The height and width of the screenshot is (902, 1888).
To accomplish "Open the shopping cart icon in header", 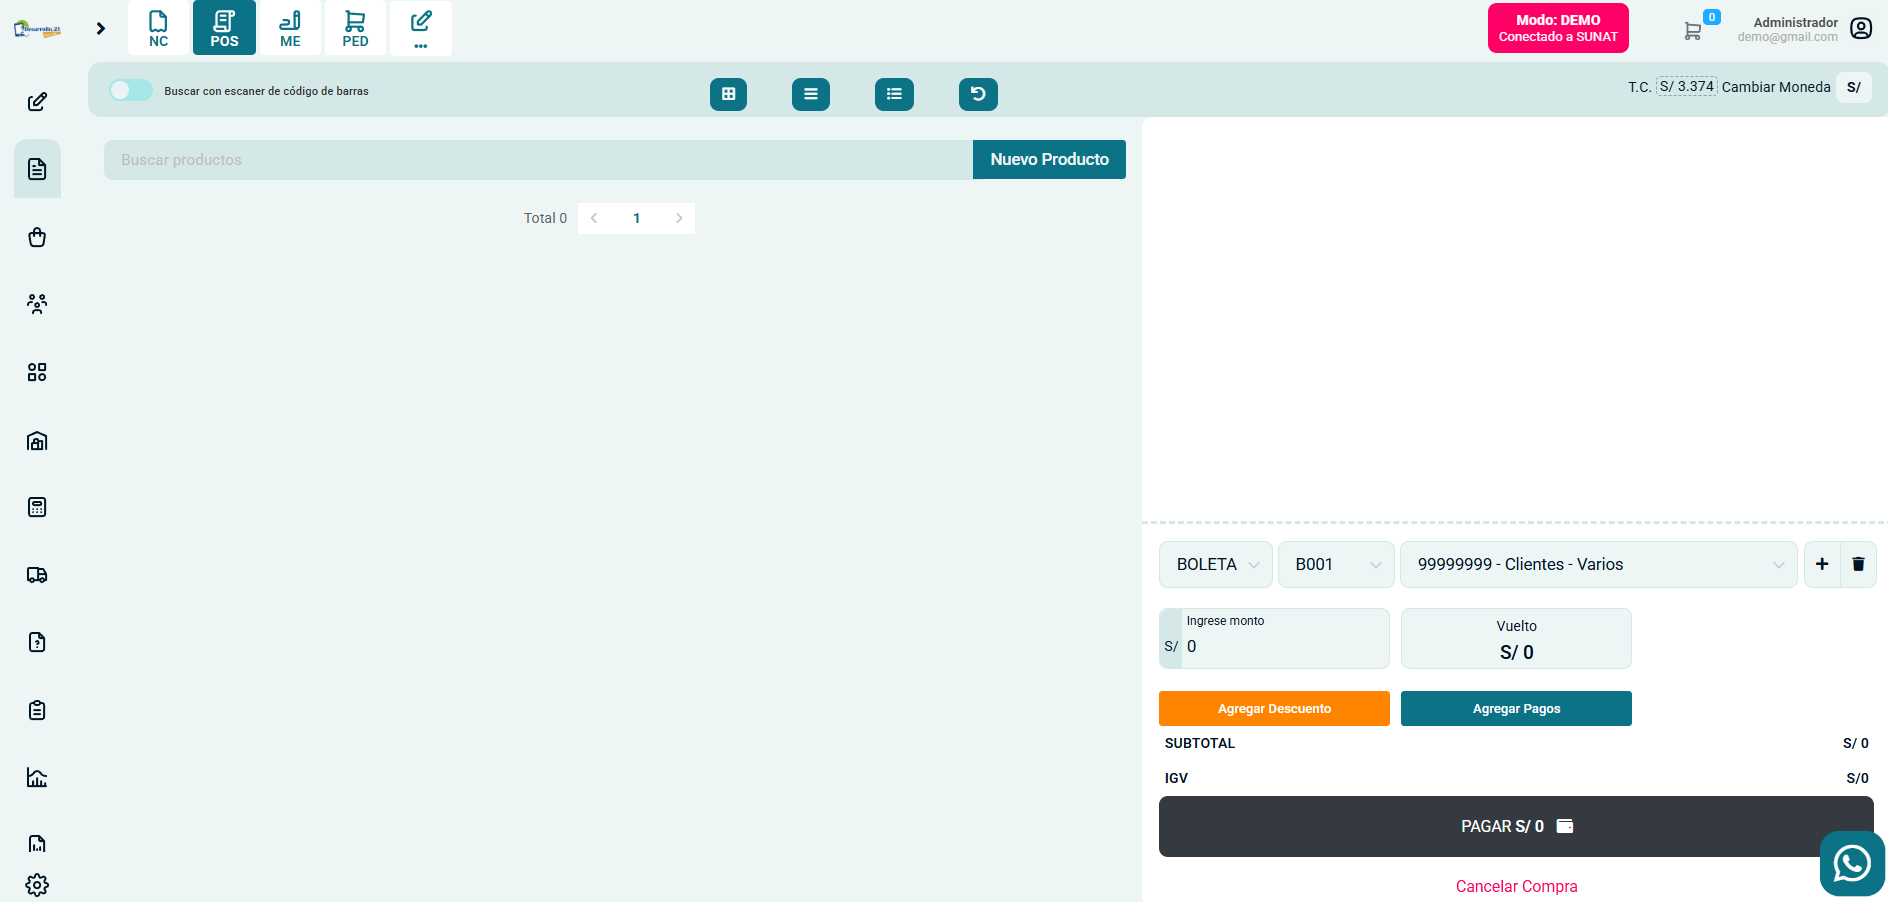I will pos(1692,31).
